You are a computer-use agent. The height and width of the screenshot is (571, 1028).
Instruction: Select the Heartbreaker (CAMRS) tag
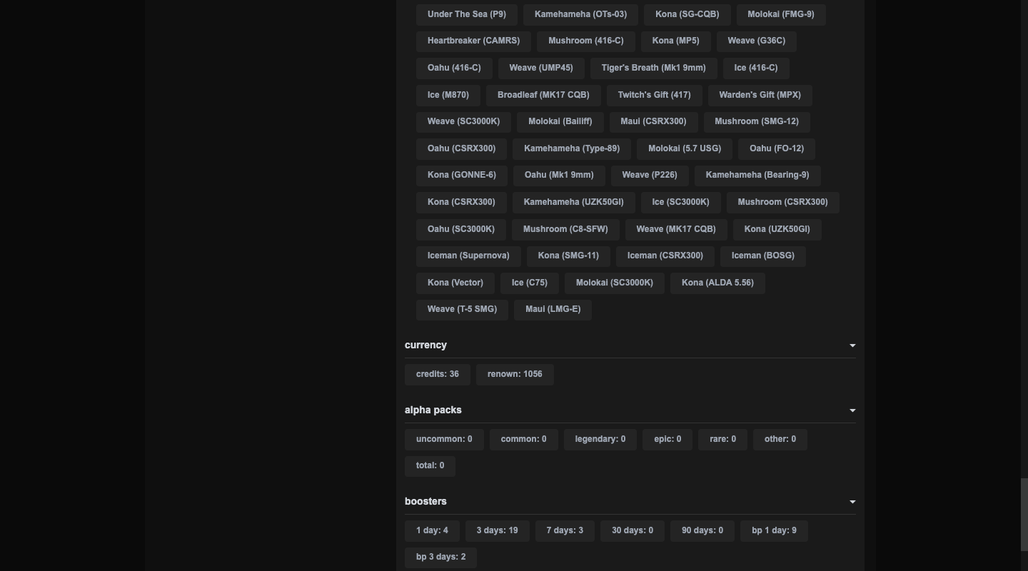click(473, 41)
